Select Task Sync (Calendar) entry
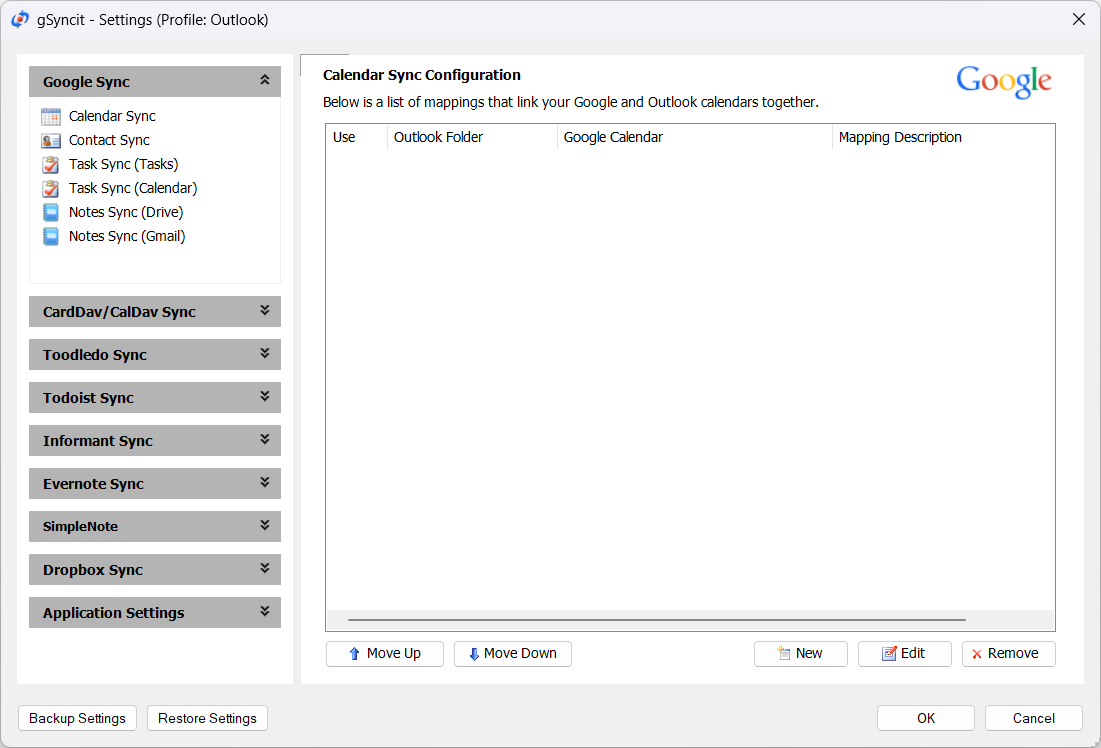The width and height of the screenshot is (1101, 748). 133,188
